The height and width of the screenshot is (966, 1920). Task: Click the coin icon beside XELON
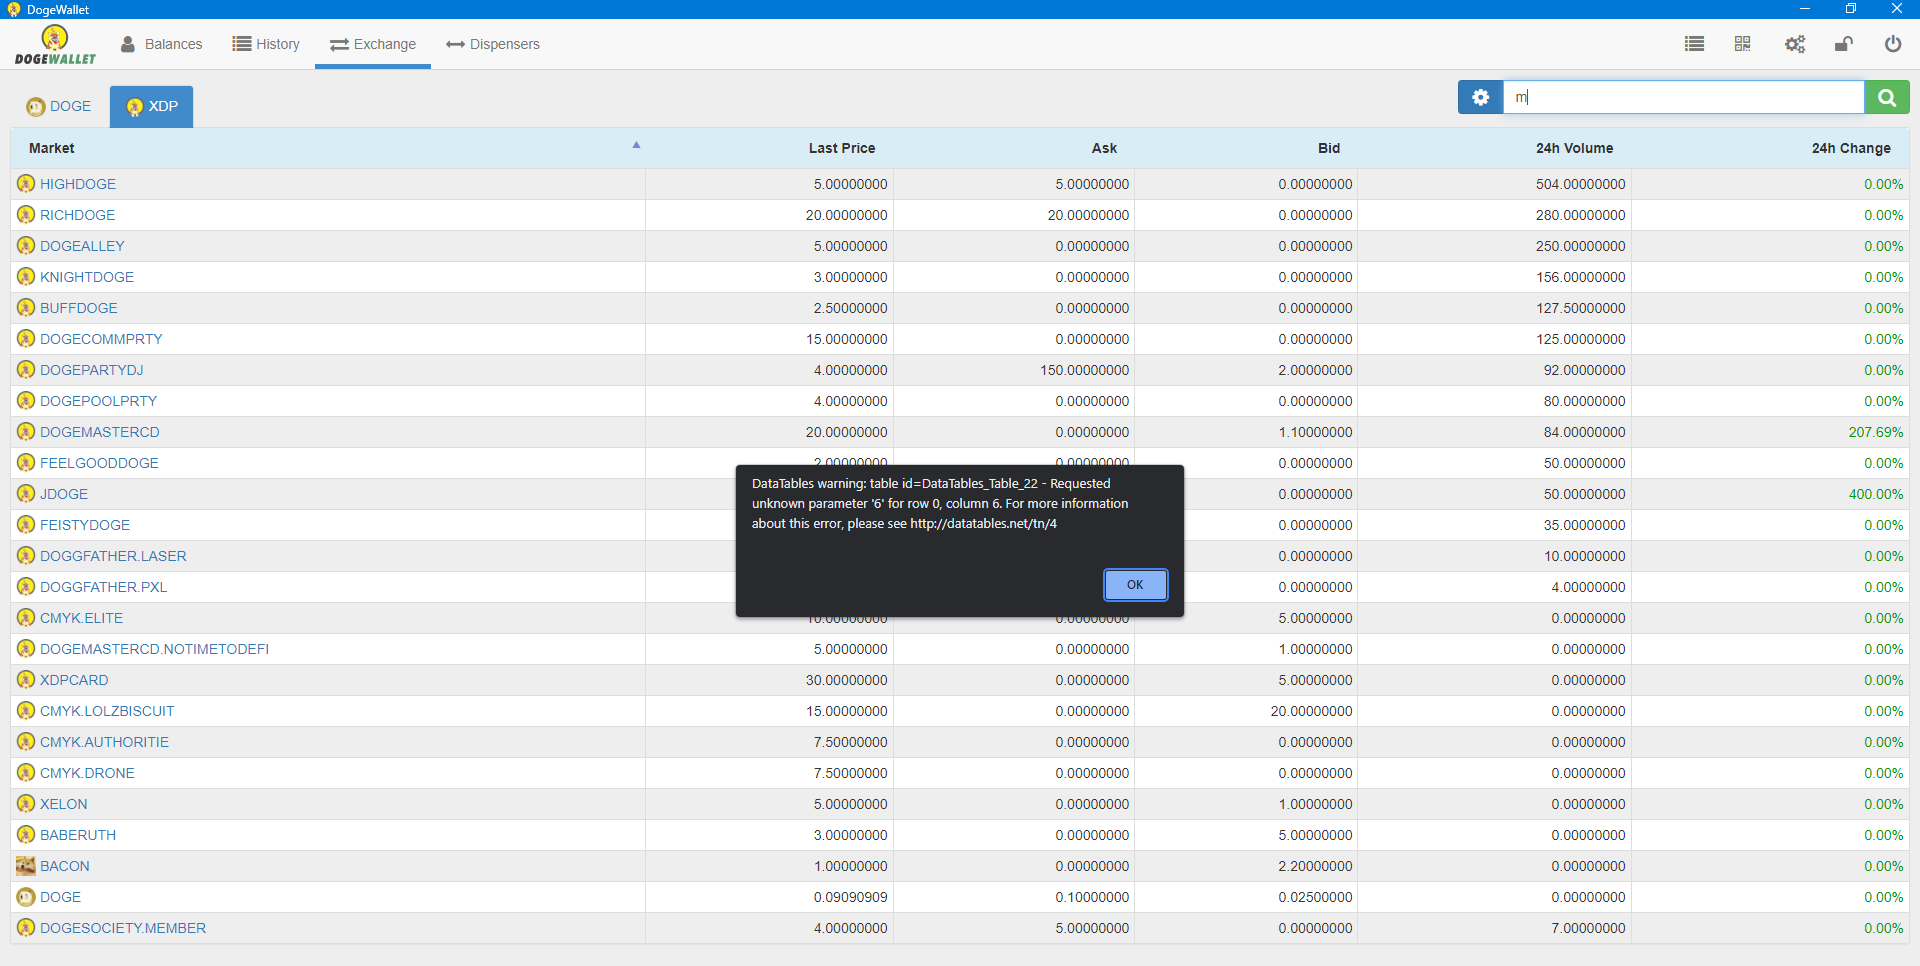coord(26,804)
